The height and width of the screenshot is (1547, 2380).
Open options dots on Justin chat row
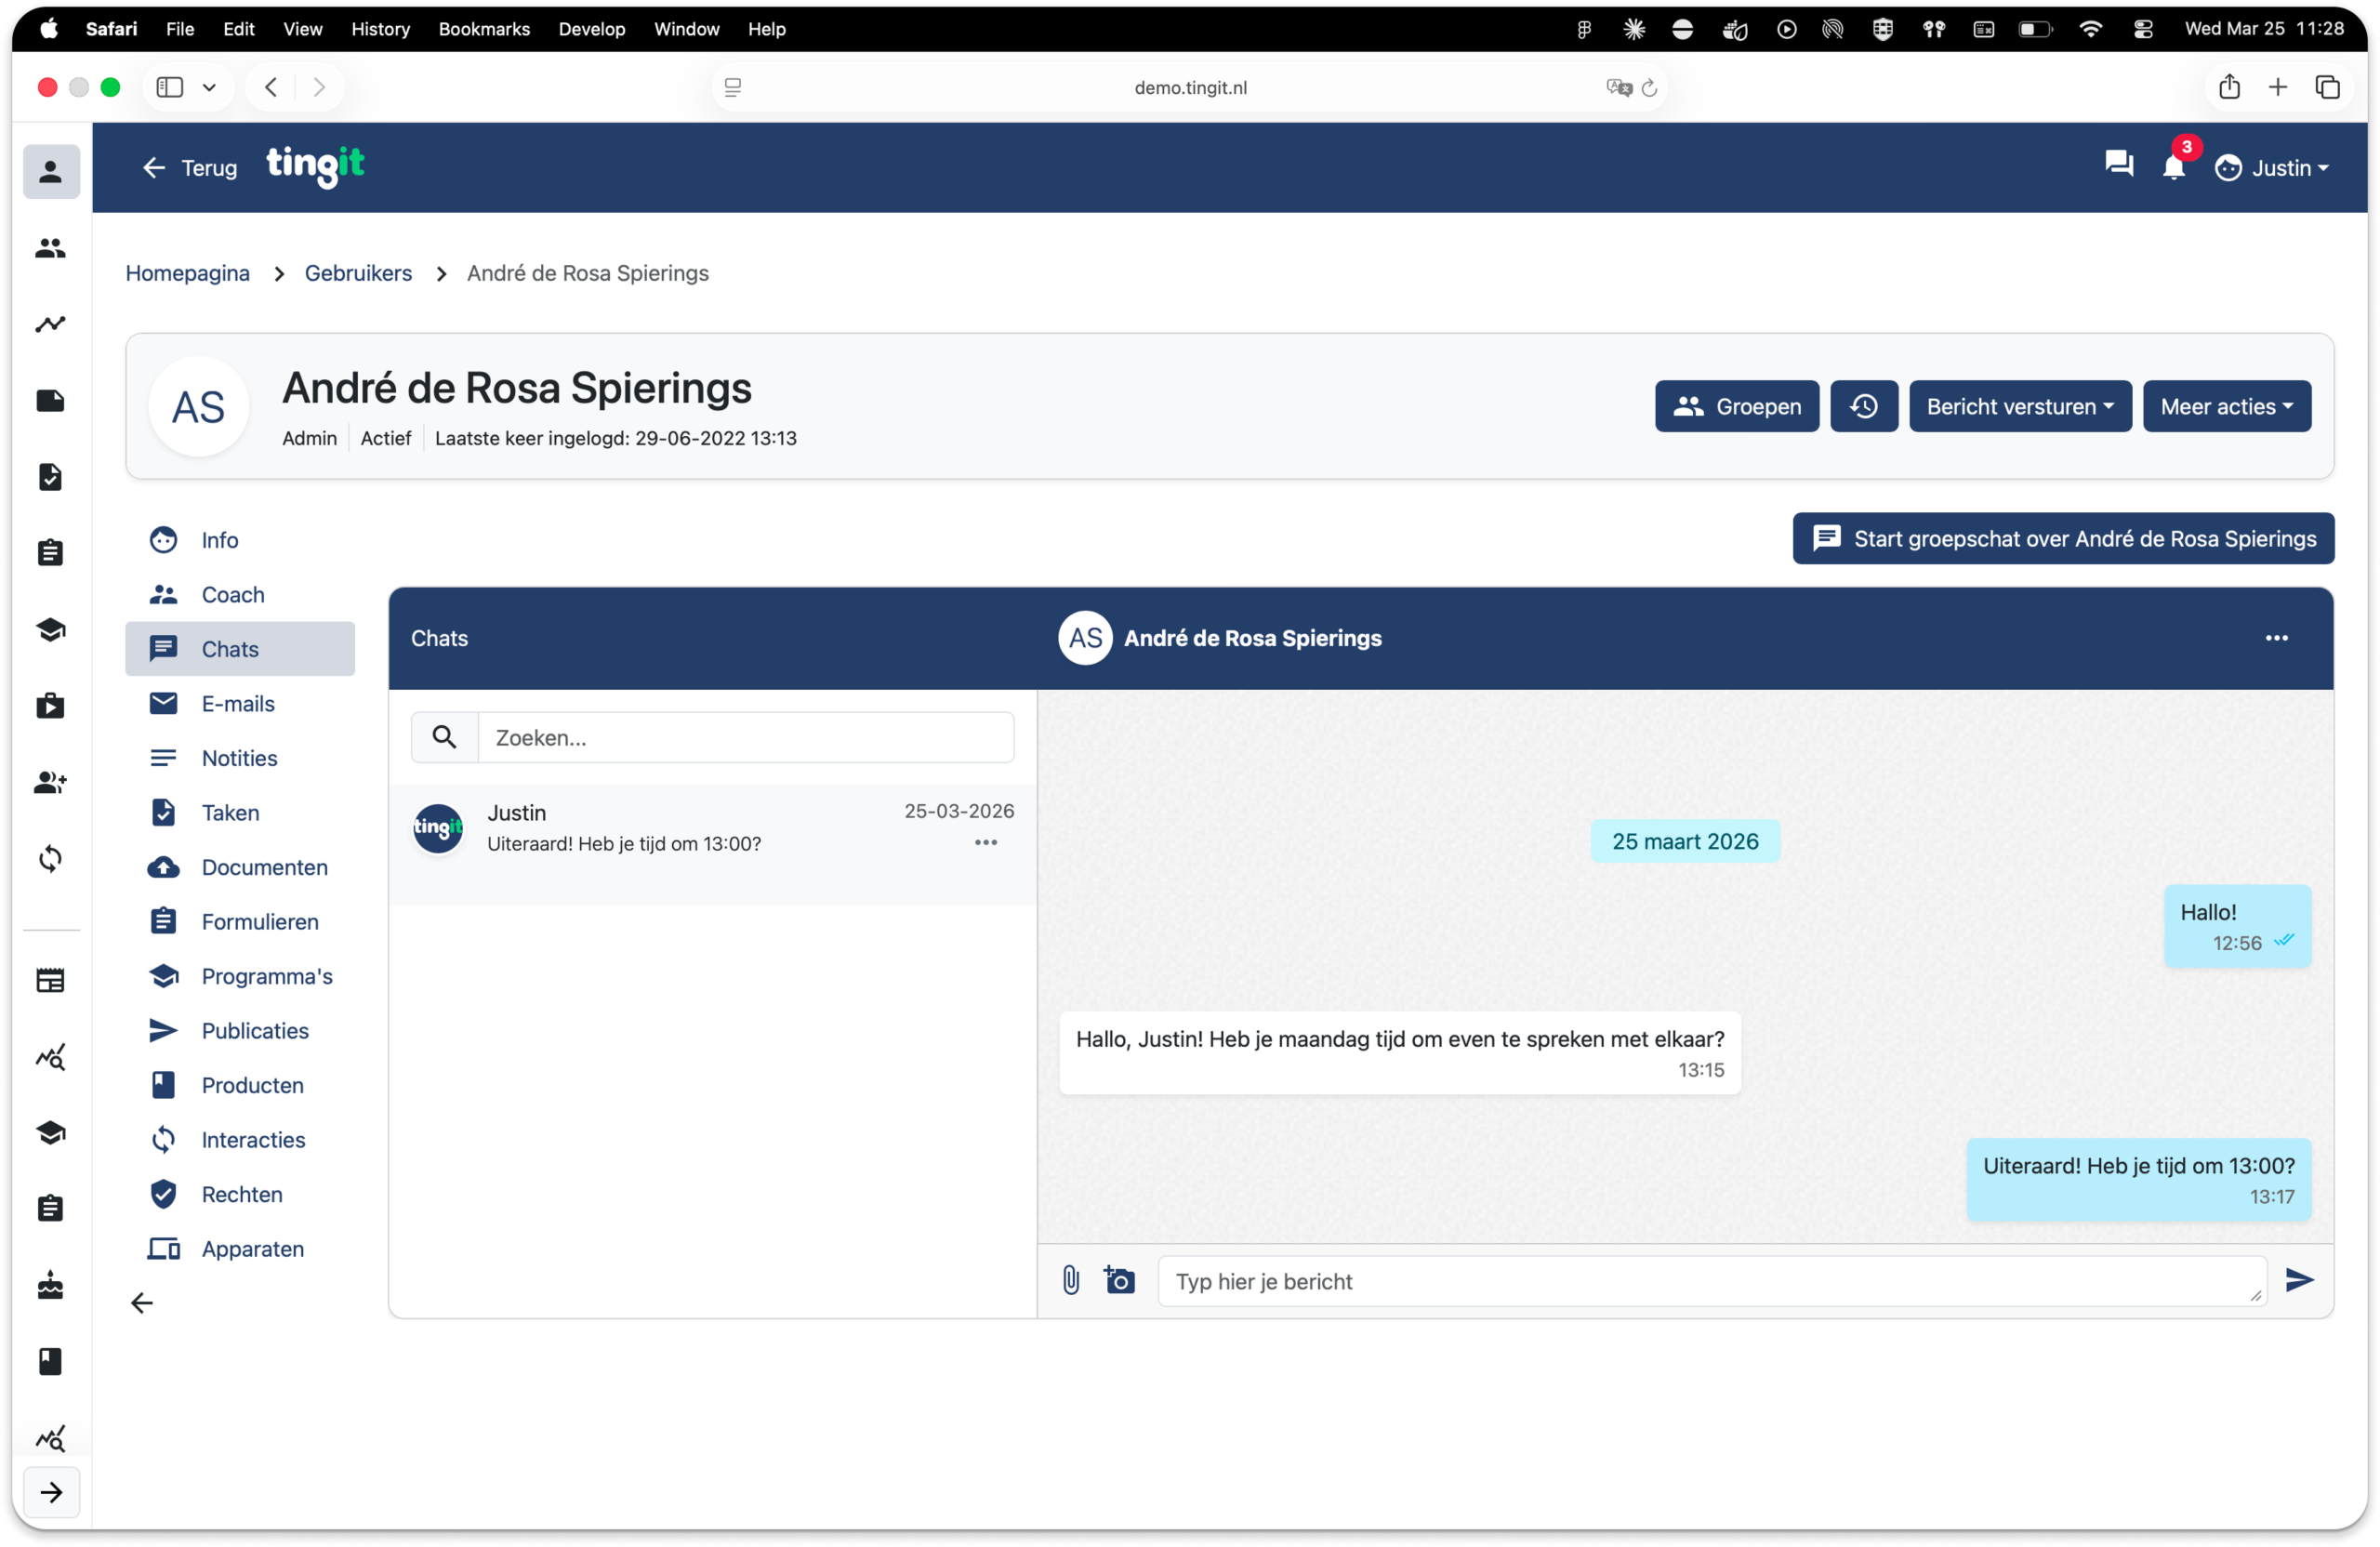pyautogui.click(x=986, y=843)
